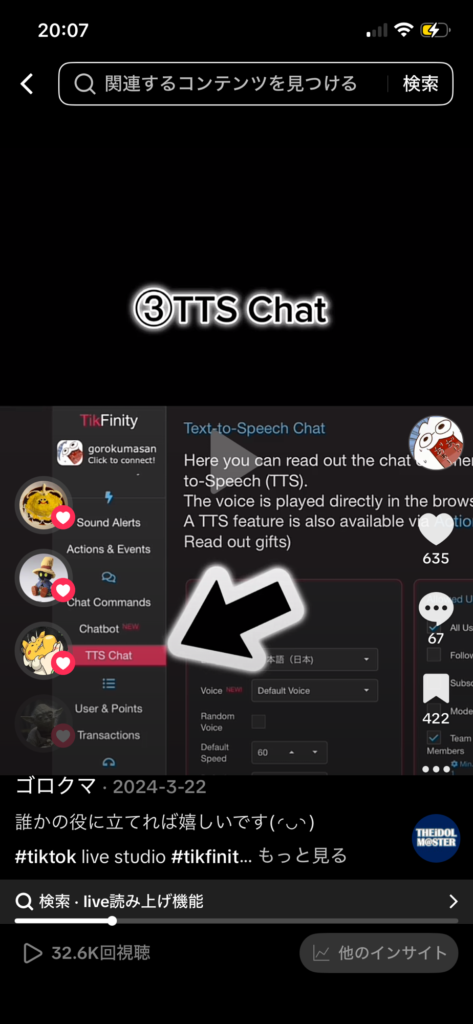Tap the magnifier icon in search field
This screenshot has width=473, height=1024.
(x=84, y=84)
